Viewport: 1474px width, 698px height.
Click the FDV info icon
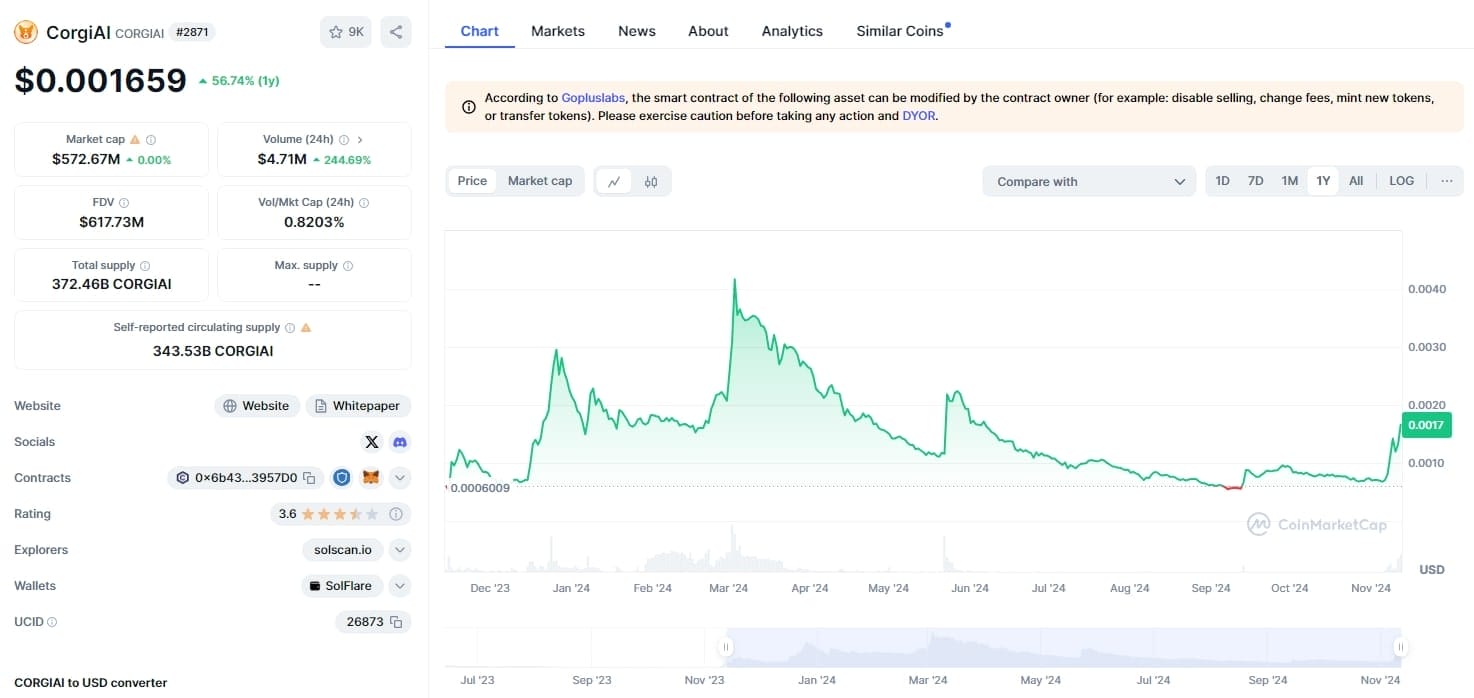point(124,202)
